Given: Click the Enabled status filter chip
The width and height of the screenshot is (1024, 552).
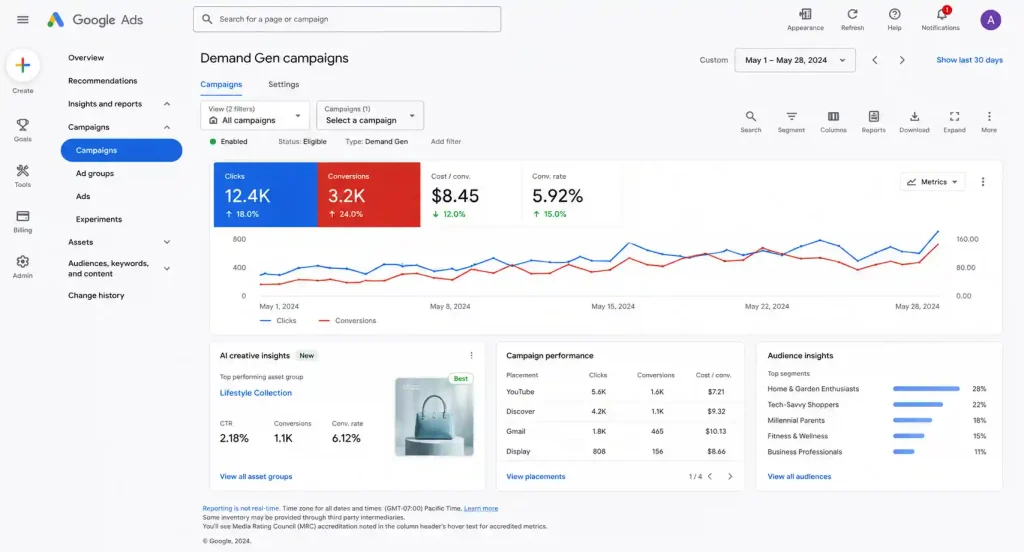Looking at the screenshot, I should [229, 141].
